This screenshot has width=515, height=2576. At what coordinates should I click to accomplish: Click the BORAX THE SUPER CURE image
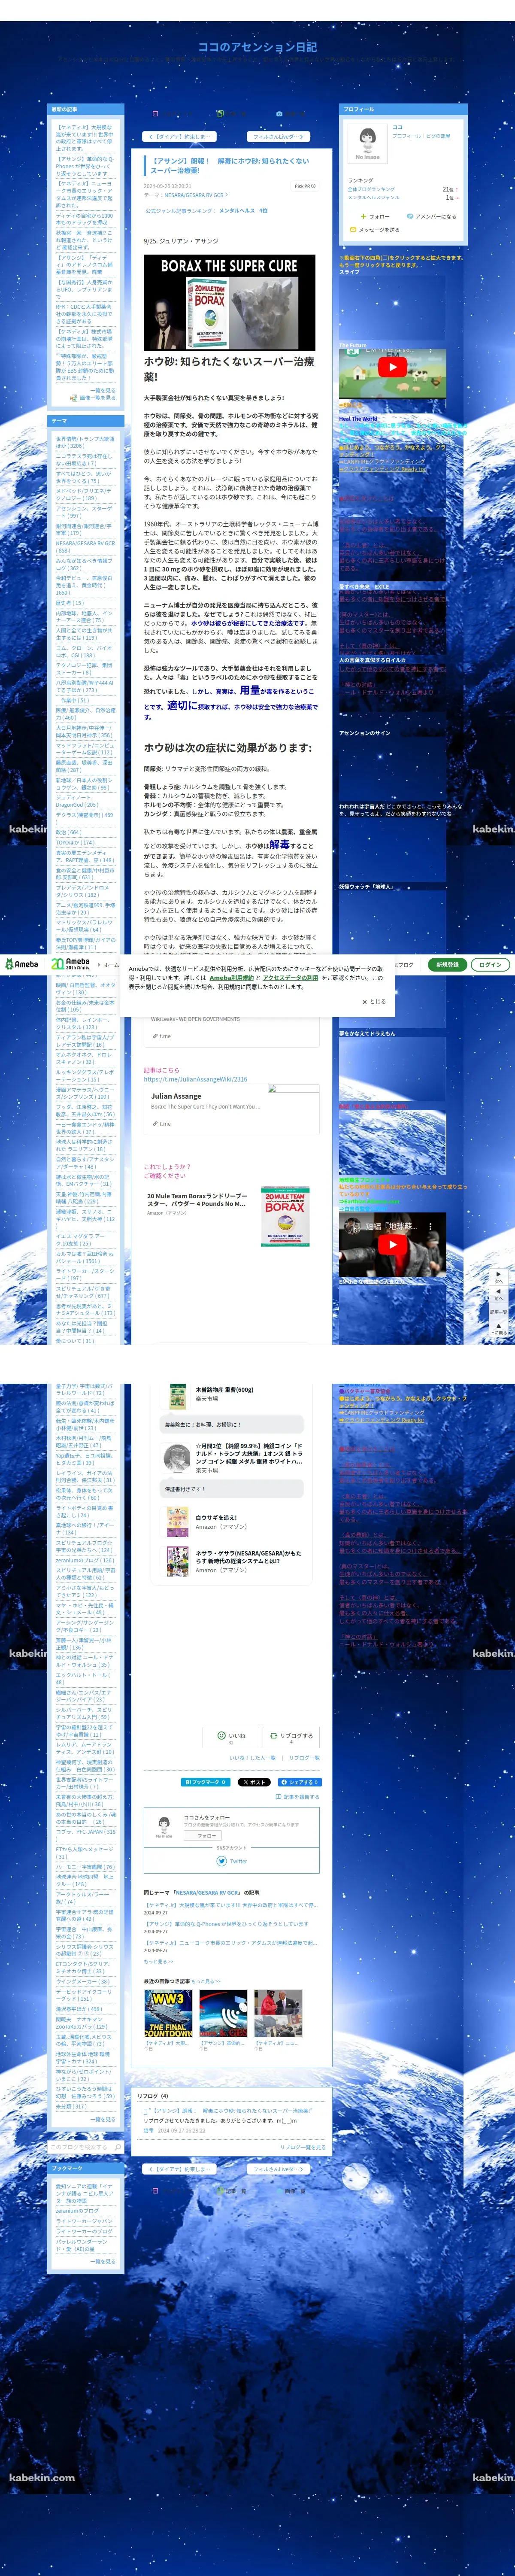tap(229, 303)
